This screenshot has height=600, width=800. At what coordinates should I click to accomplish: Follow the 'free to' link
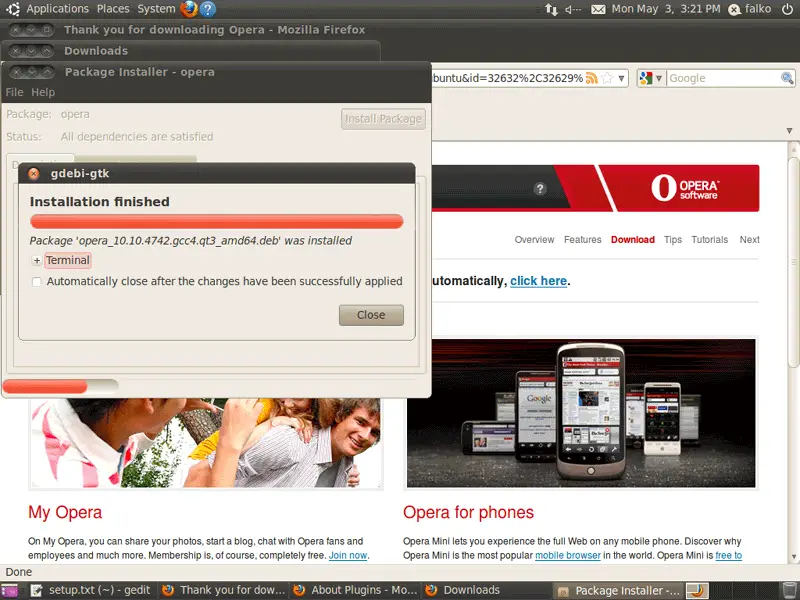point(729,556)
